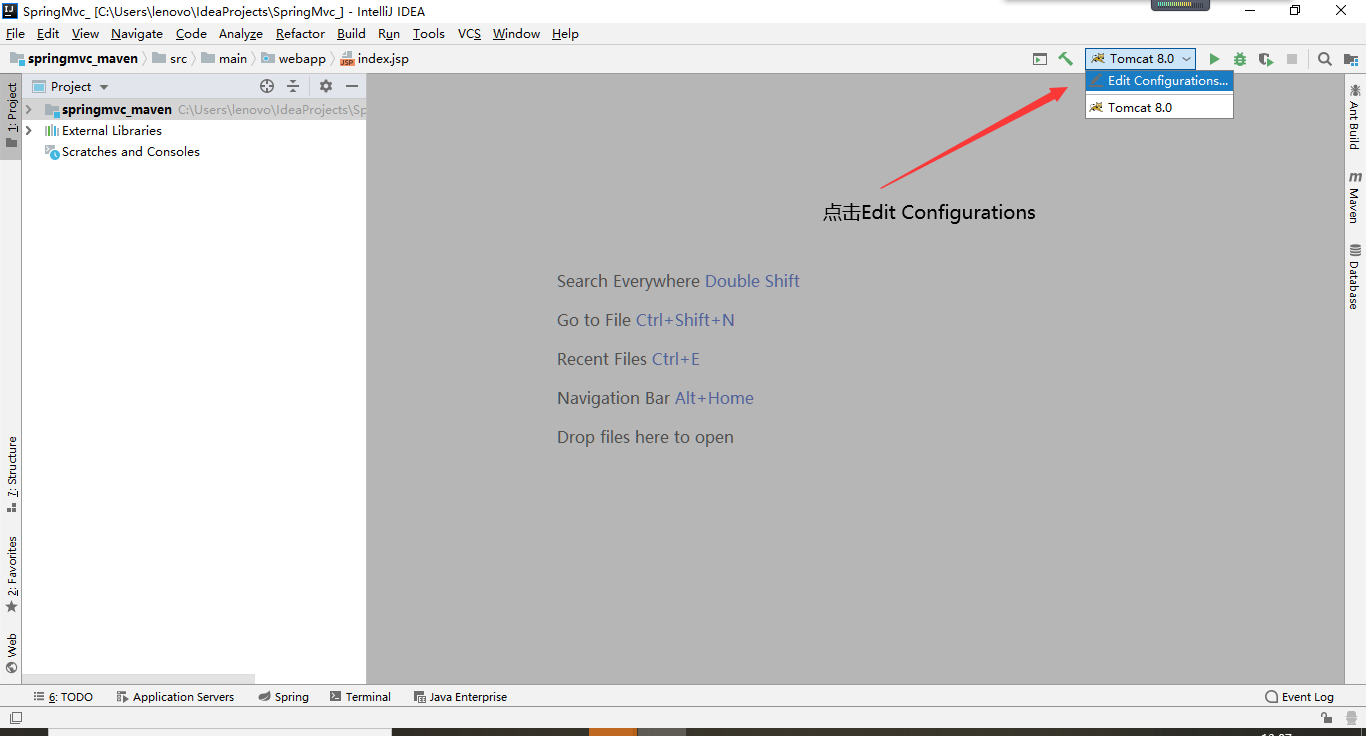Click springmvc_maven in the navigation bar

tap(75, 59)
